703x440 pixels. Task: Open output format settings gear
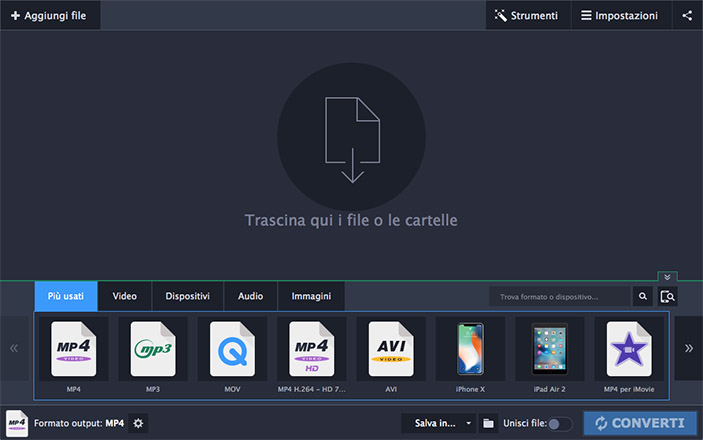click(x=138, y=423)
